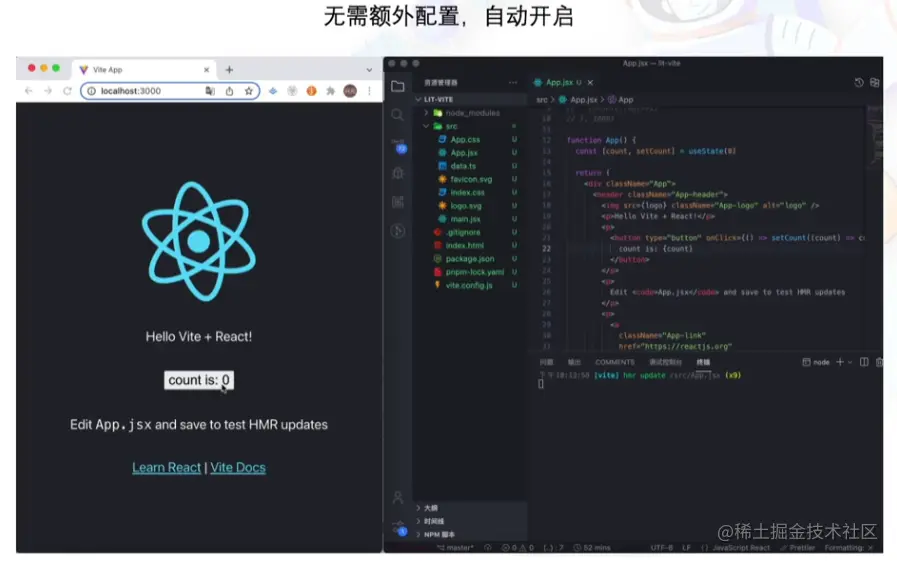Open data.ts in the file tree
The height and width of the screenshot is (561, 897).
click(x=463, y=166)
